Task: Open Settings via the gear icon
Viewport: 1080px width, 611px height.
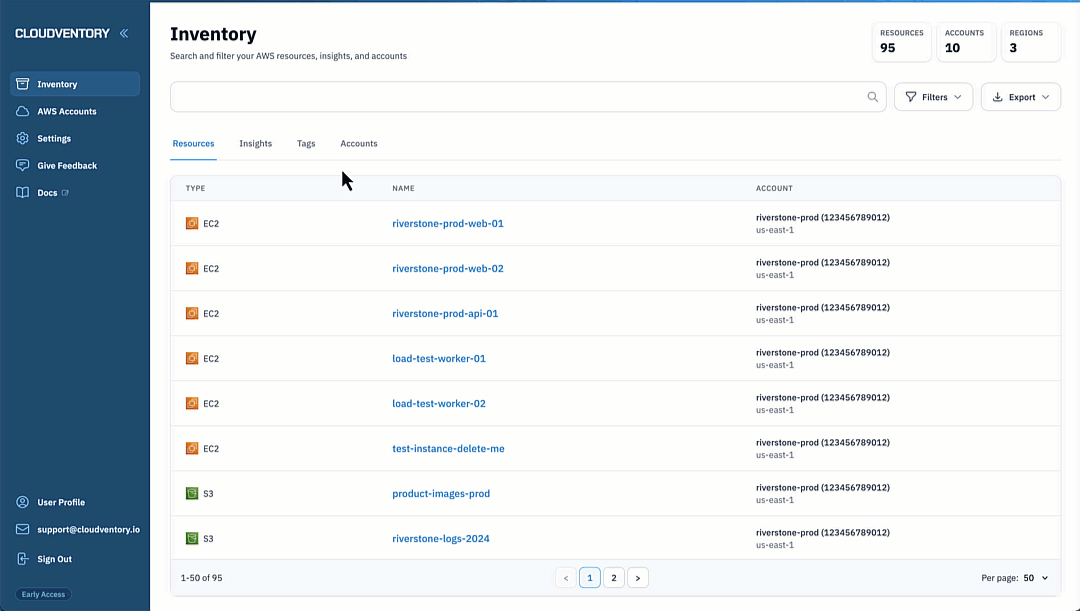Action: tap(22, 138)
